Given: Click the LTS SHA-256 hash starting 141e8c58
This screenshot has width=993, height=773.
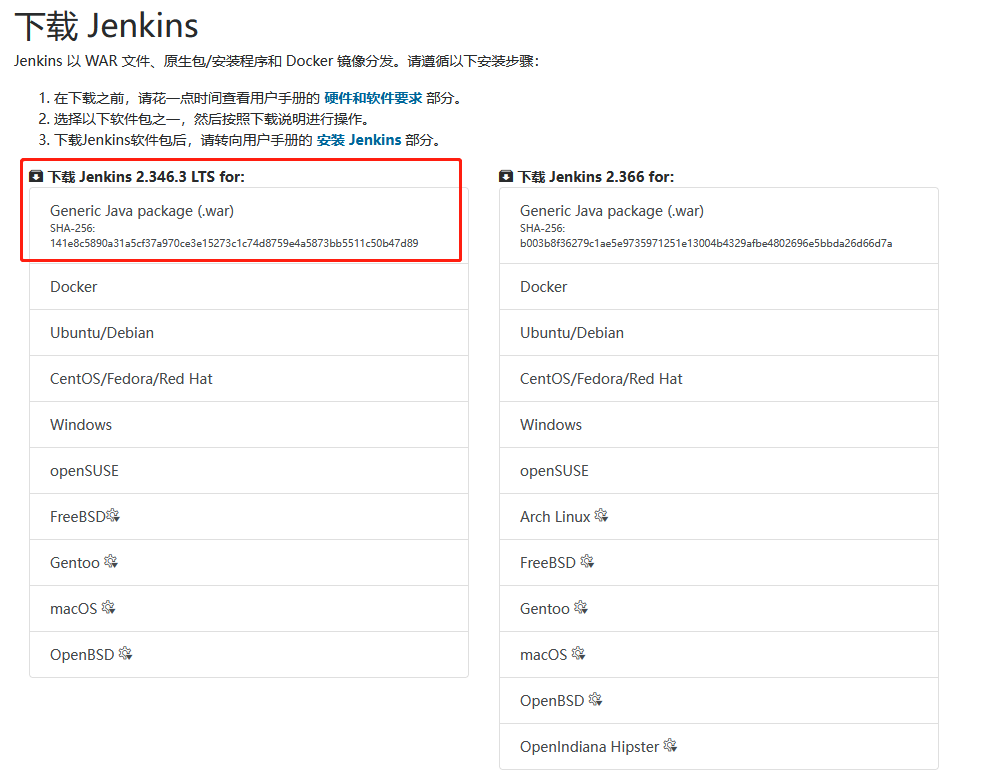Looking at the screenshot, I should [234, 243].
